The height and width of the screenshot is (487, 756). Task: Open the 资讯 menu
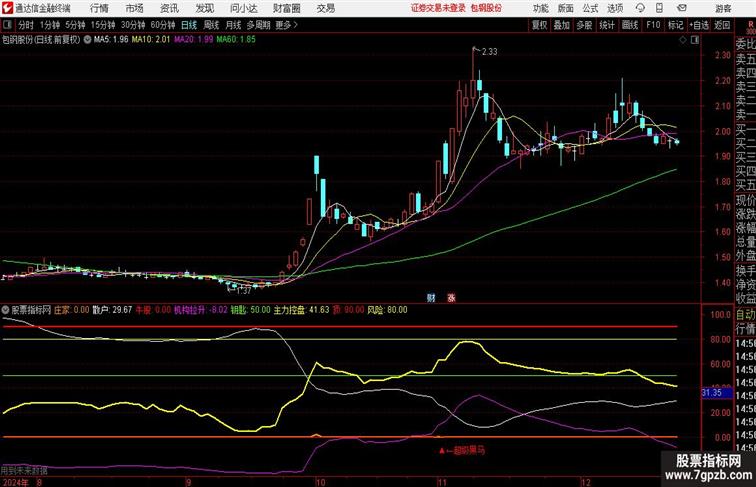click(169, 8)
